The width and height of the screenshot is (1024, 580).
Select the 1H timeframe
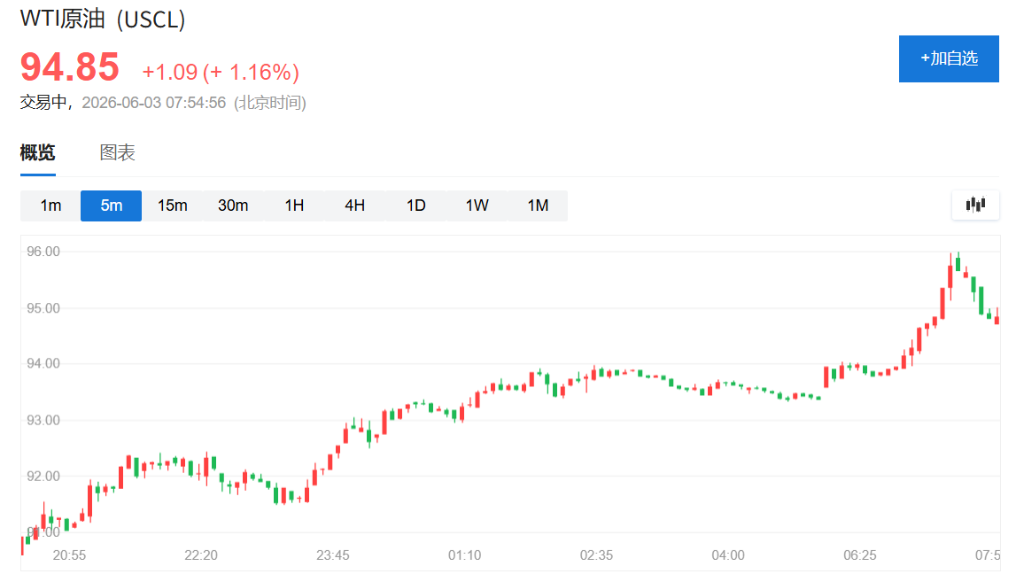[295, 206]
